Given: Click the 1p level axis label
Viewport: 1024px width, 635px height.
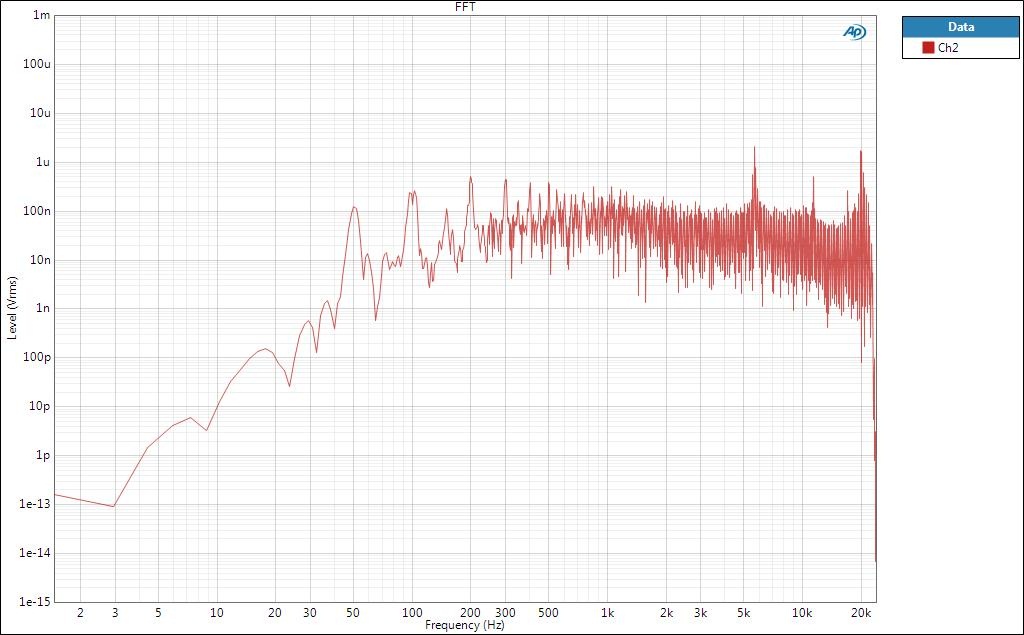Looking at the screenshot, I should point(43,455).
